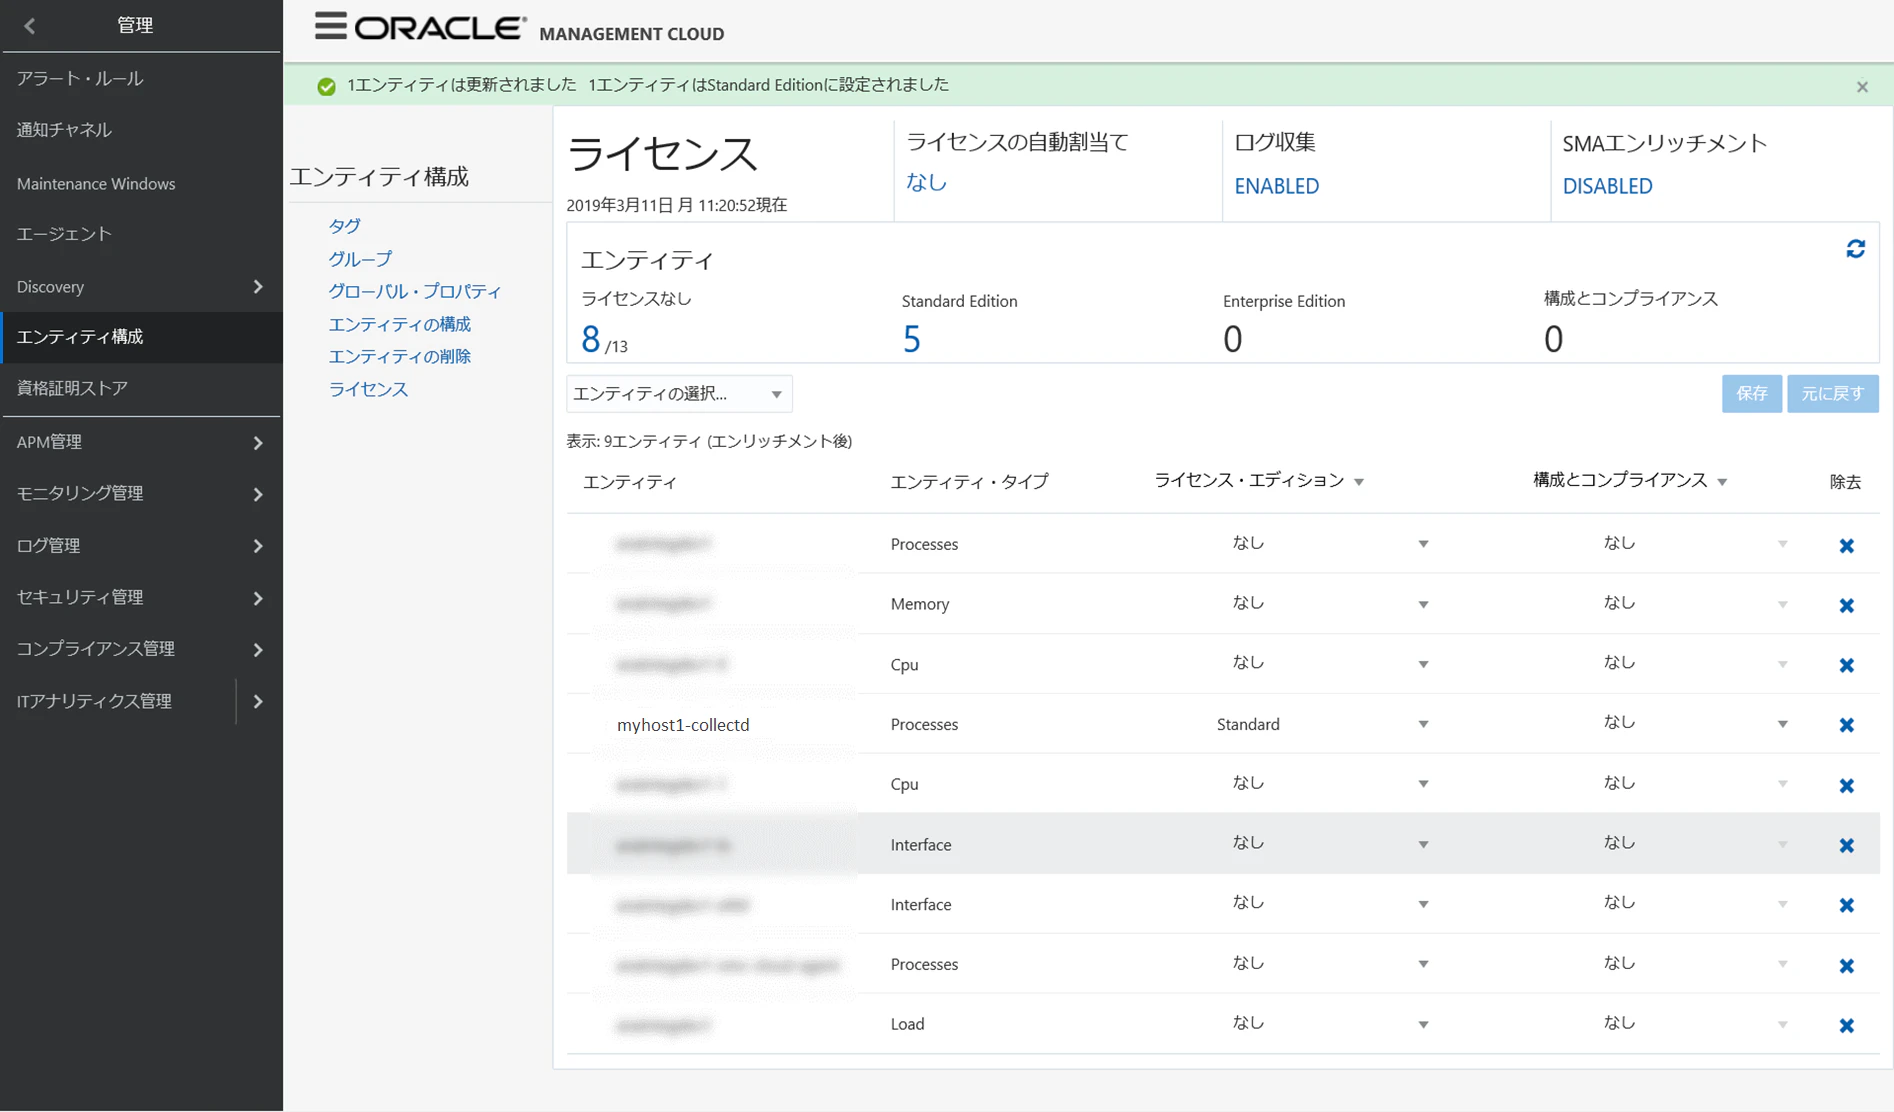This screenshot has height=1112, width=1894.
Task: Open the hamburger navigation menu
Action: point(330,26)
